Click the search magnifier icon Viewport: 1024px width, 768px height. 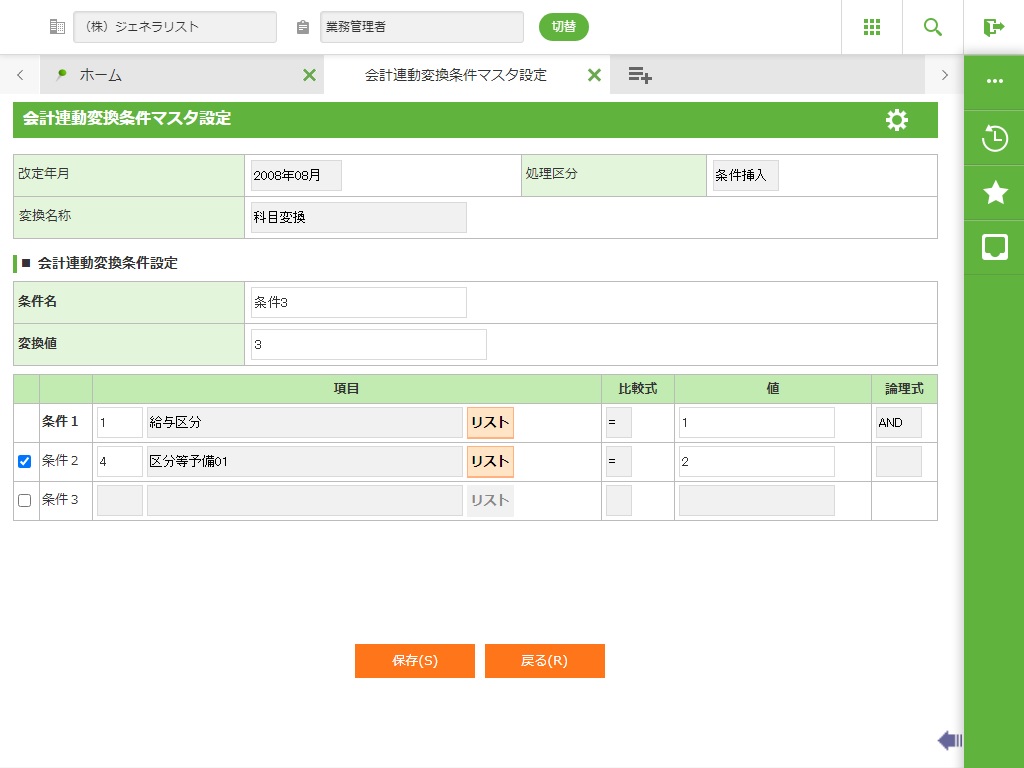point(933,27)
